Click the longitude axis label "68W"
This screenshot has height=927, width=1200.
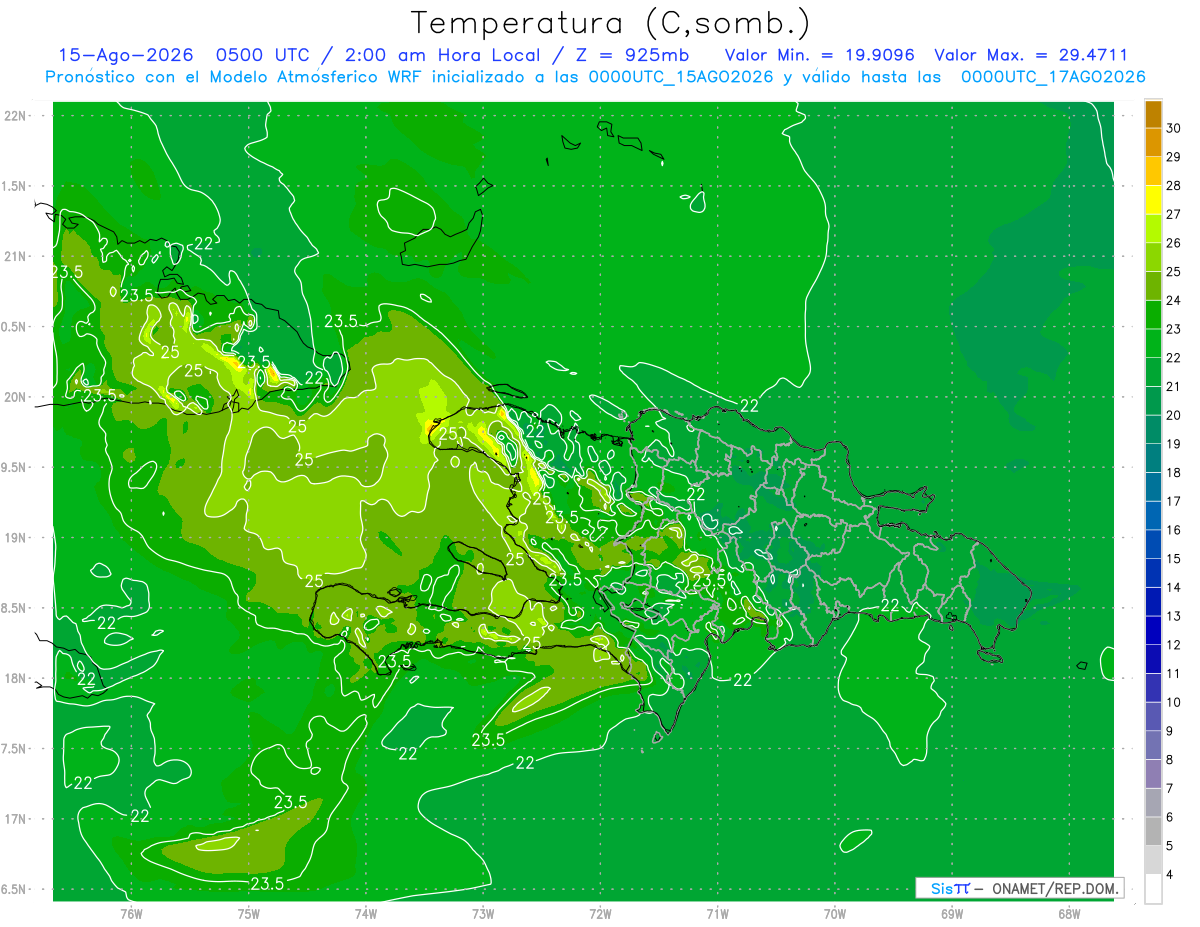(x=1069, y=914)
